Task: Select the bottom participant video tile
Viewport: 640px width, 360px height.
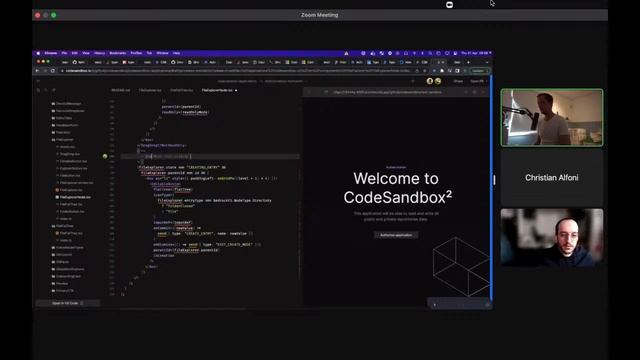Action: (552, 237)
